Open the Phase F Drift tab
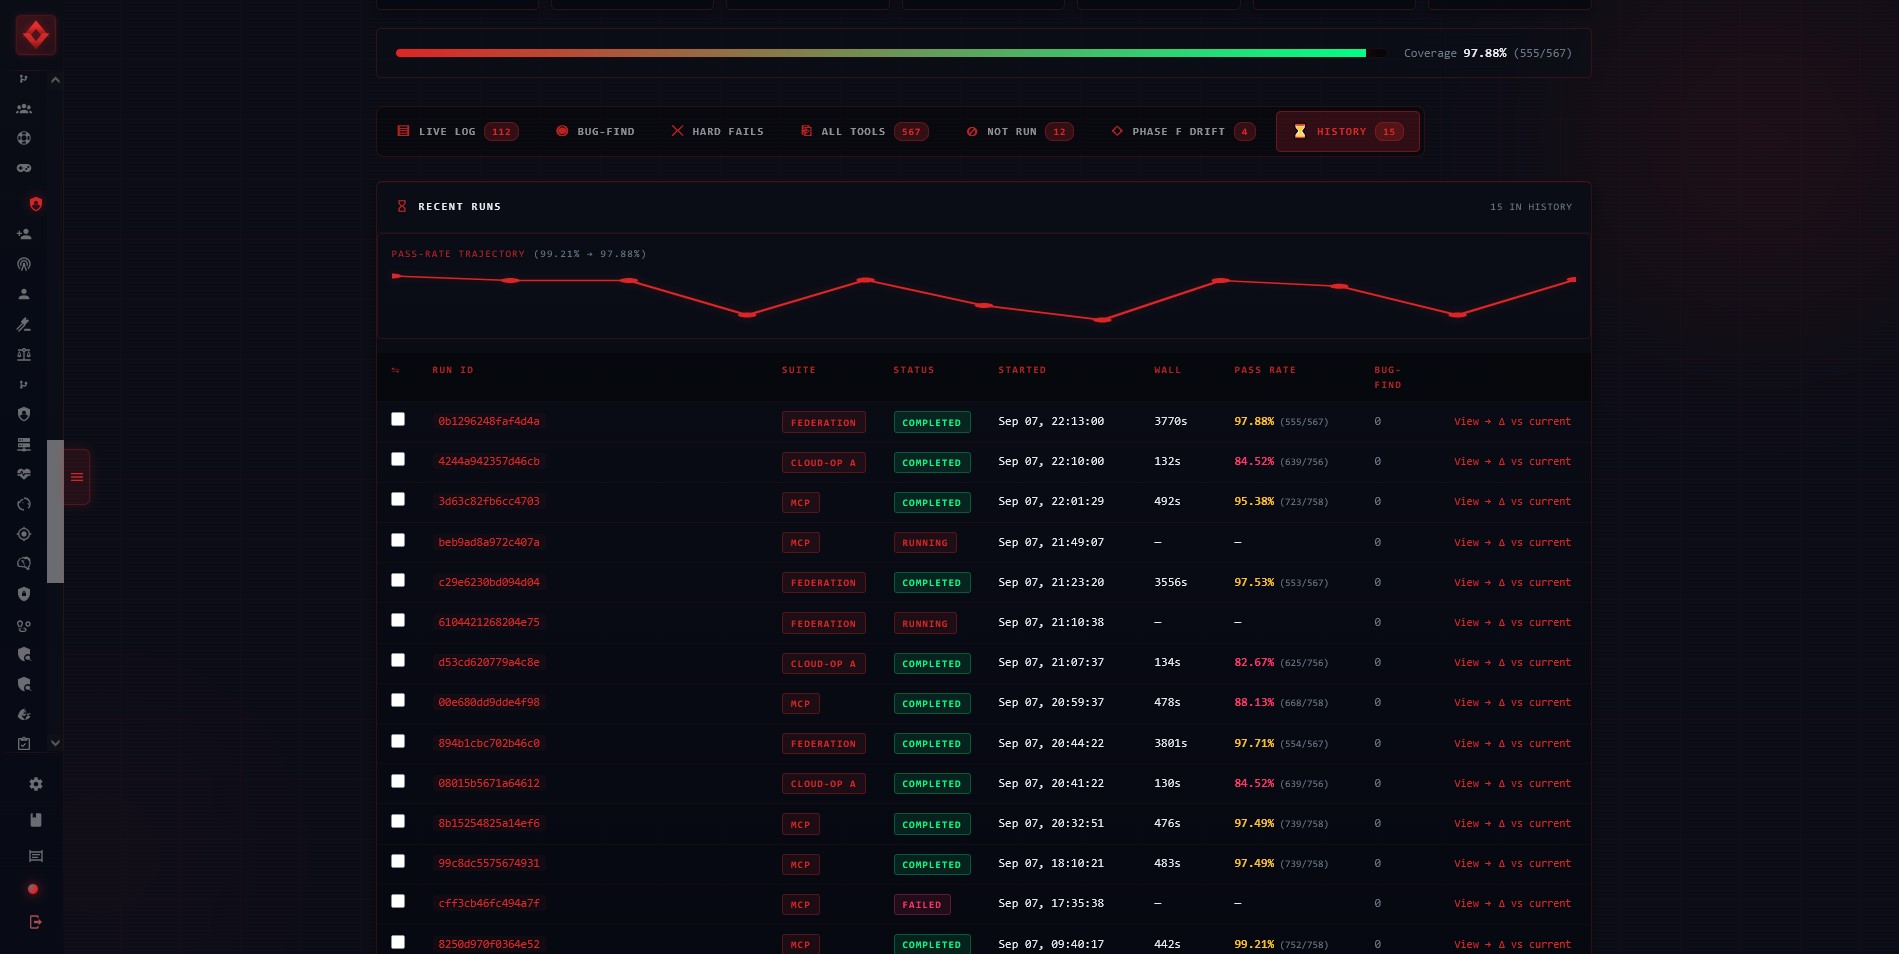1899x954 pixels. pyautogui.click(x=1183, y=132)
